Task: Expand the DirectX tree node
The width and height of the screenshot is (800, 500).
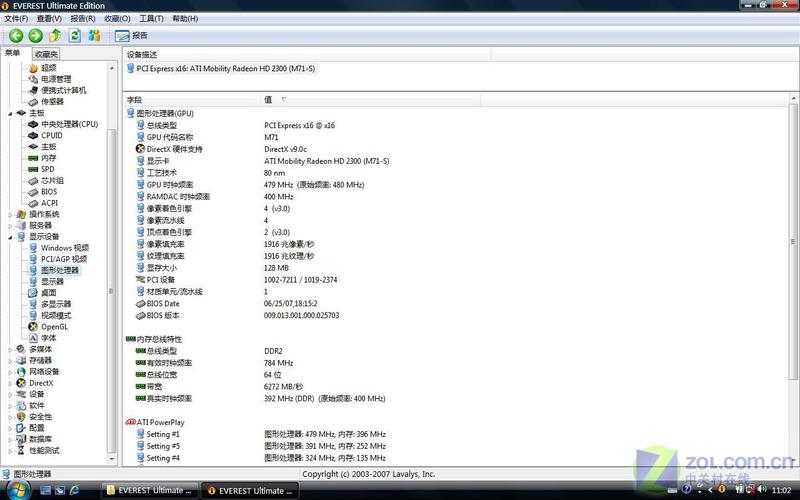Action: [10, 383]
